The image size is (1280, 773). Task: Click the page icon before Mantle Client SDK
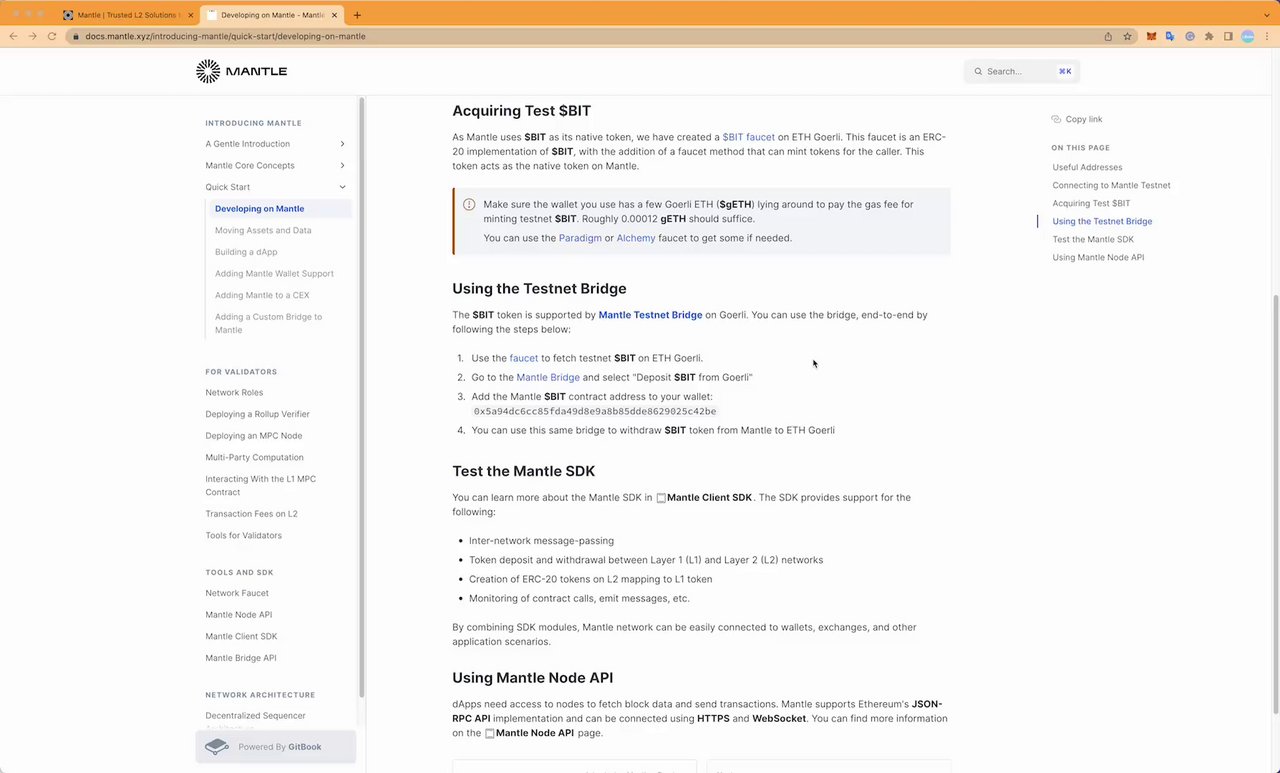[x=661, y=498]
